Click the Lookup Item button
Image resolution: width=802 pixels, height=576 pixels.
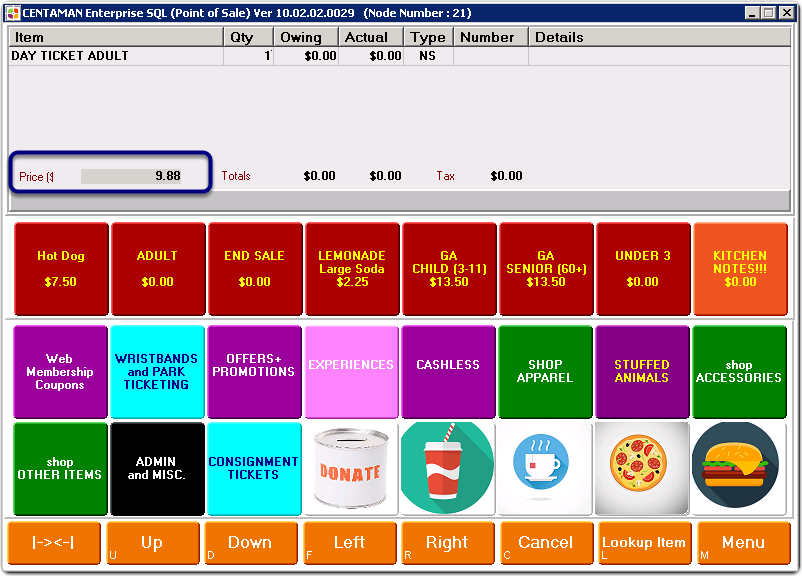644,543
